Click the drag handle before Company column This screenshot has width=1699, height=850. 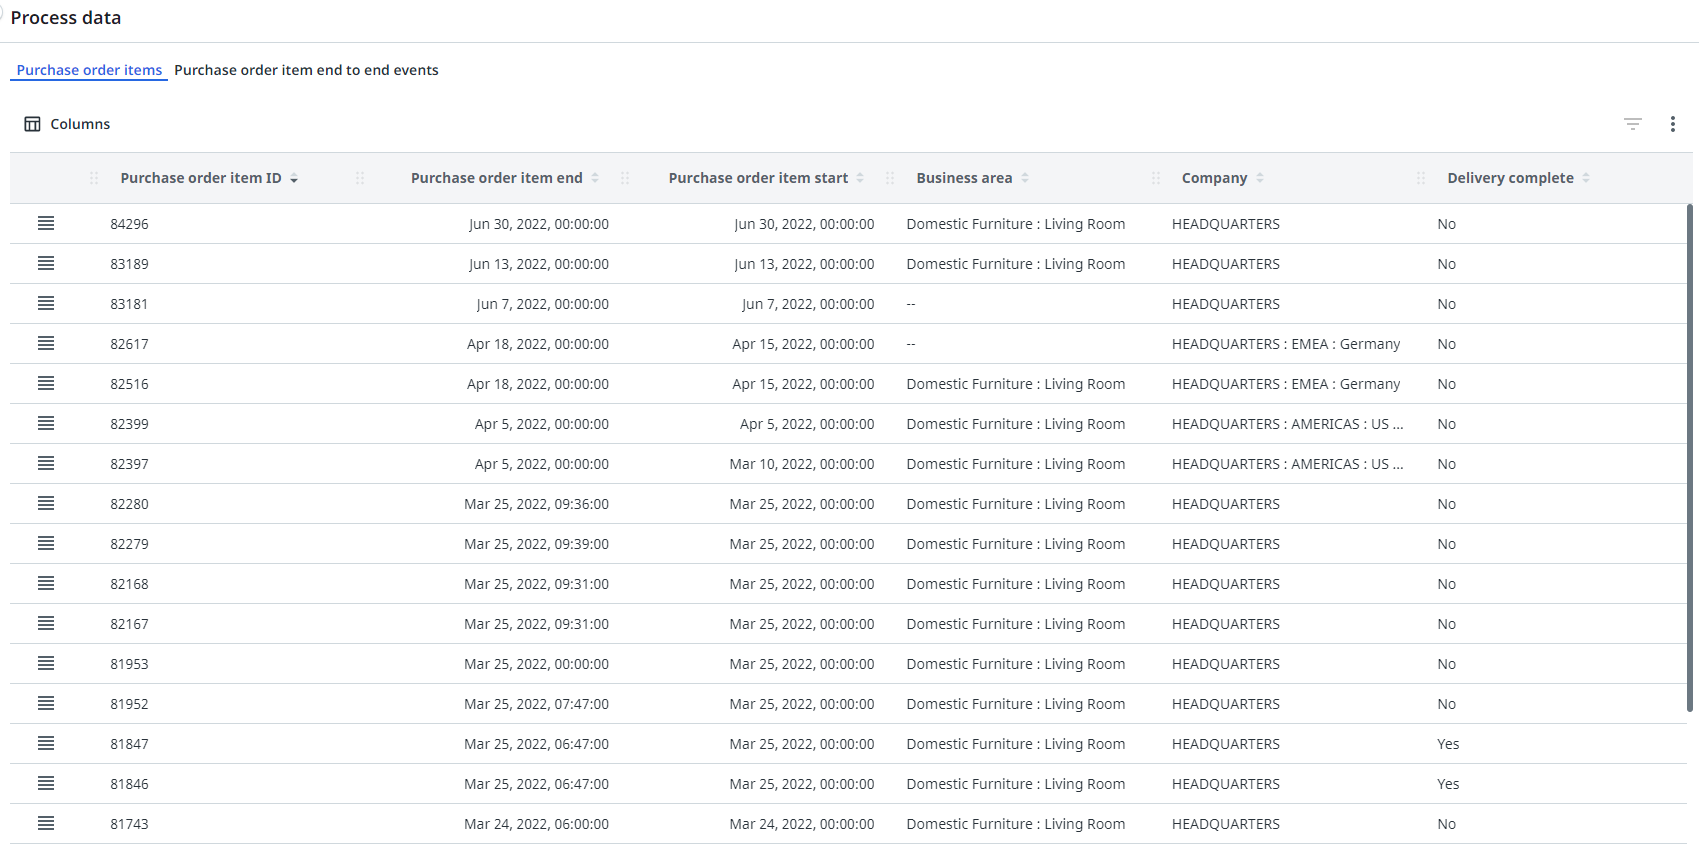point(1156,178)
